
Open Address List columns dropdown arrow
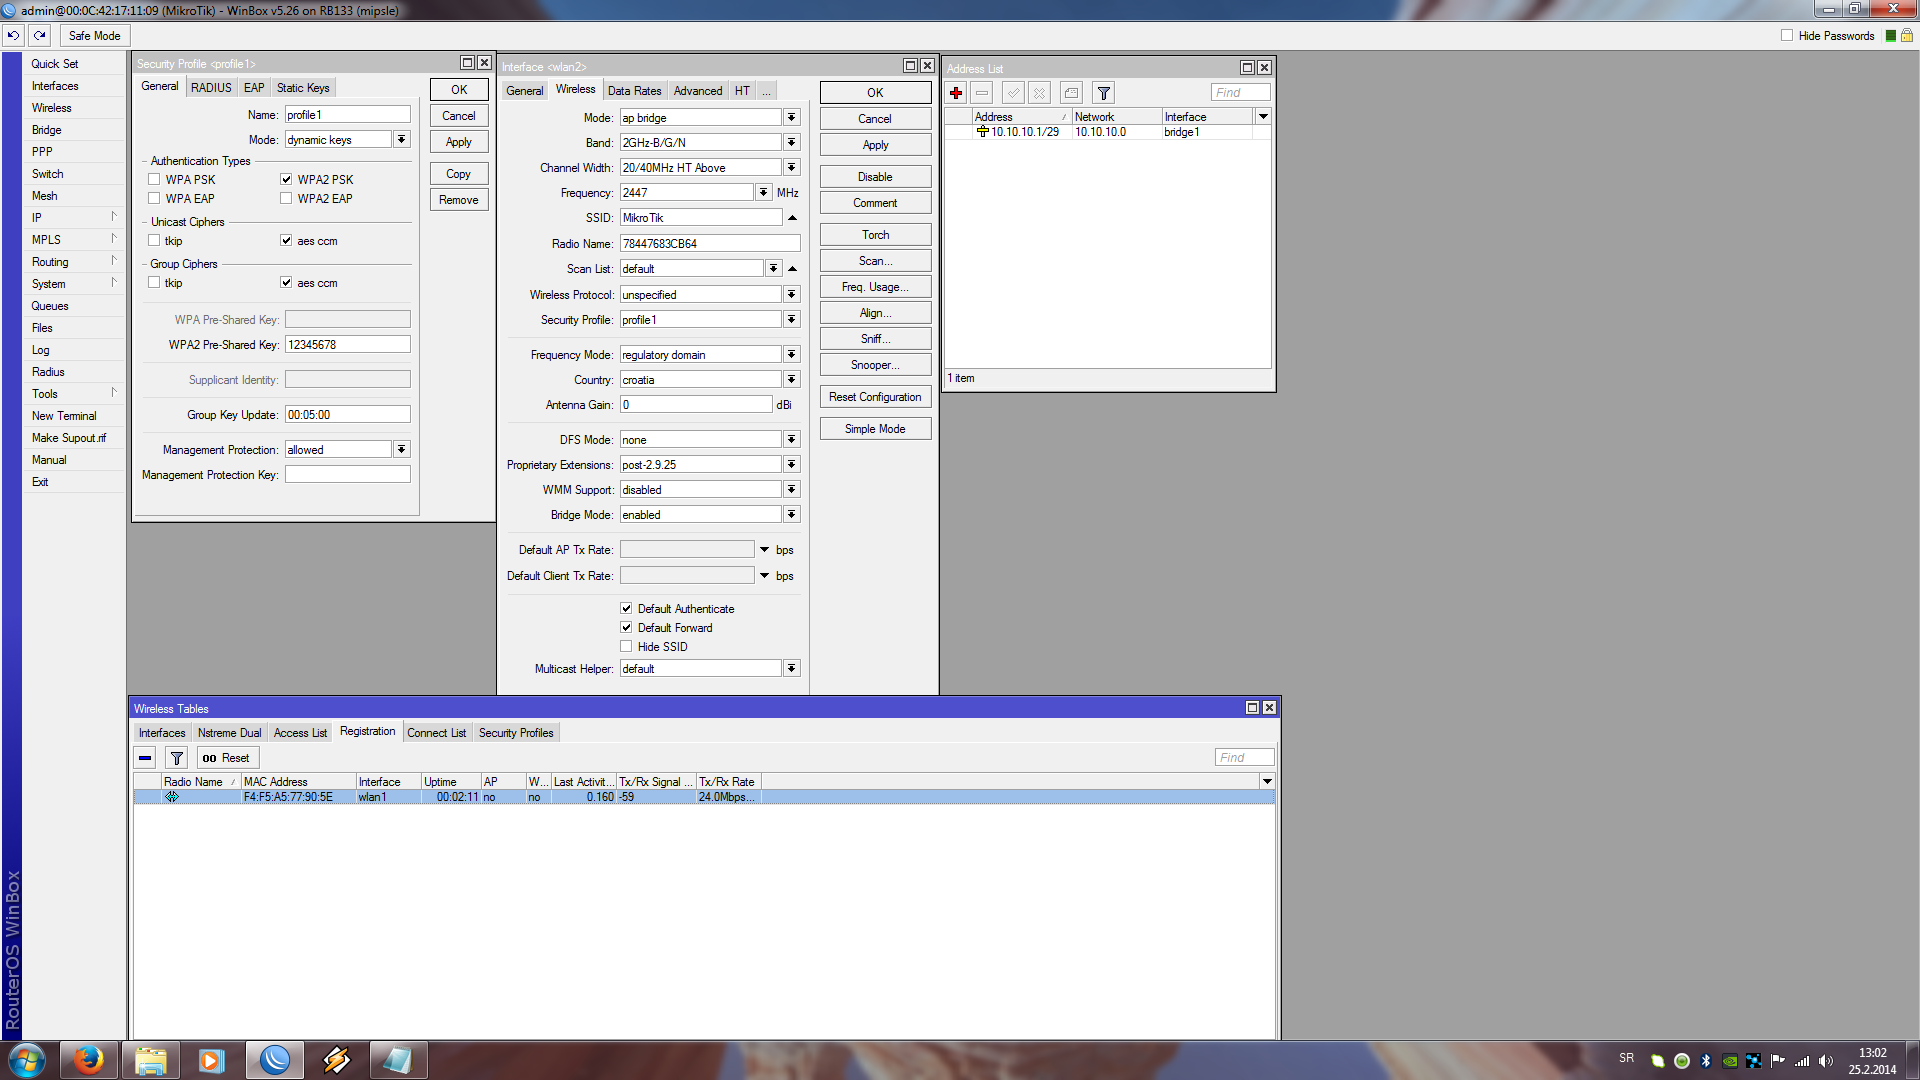coord(1263,117)
